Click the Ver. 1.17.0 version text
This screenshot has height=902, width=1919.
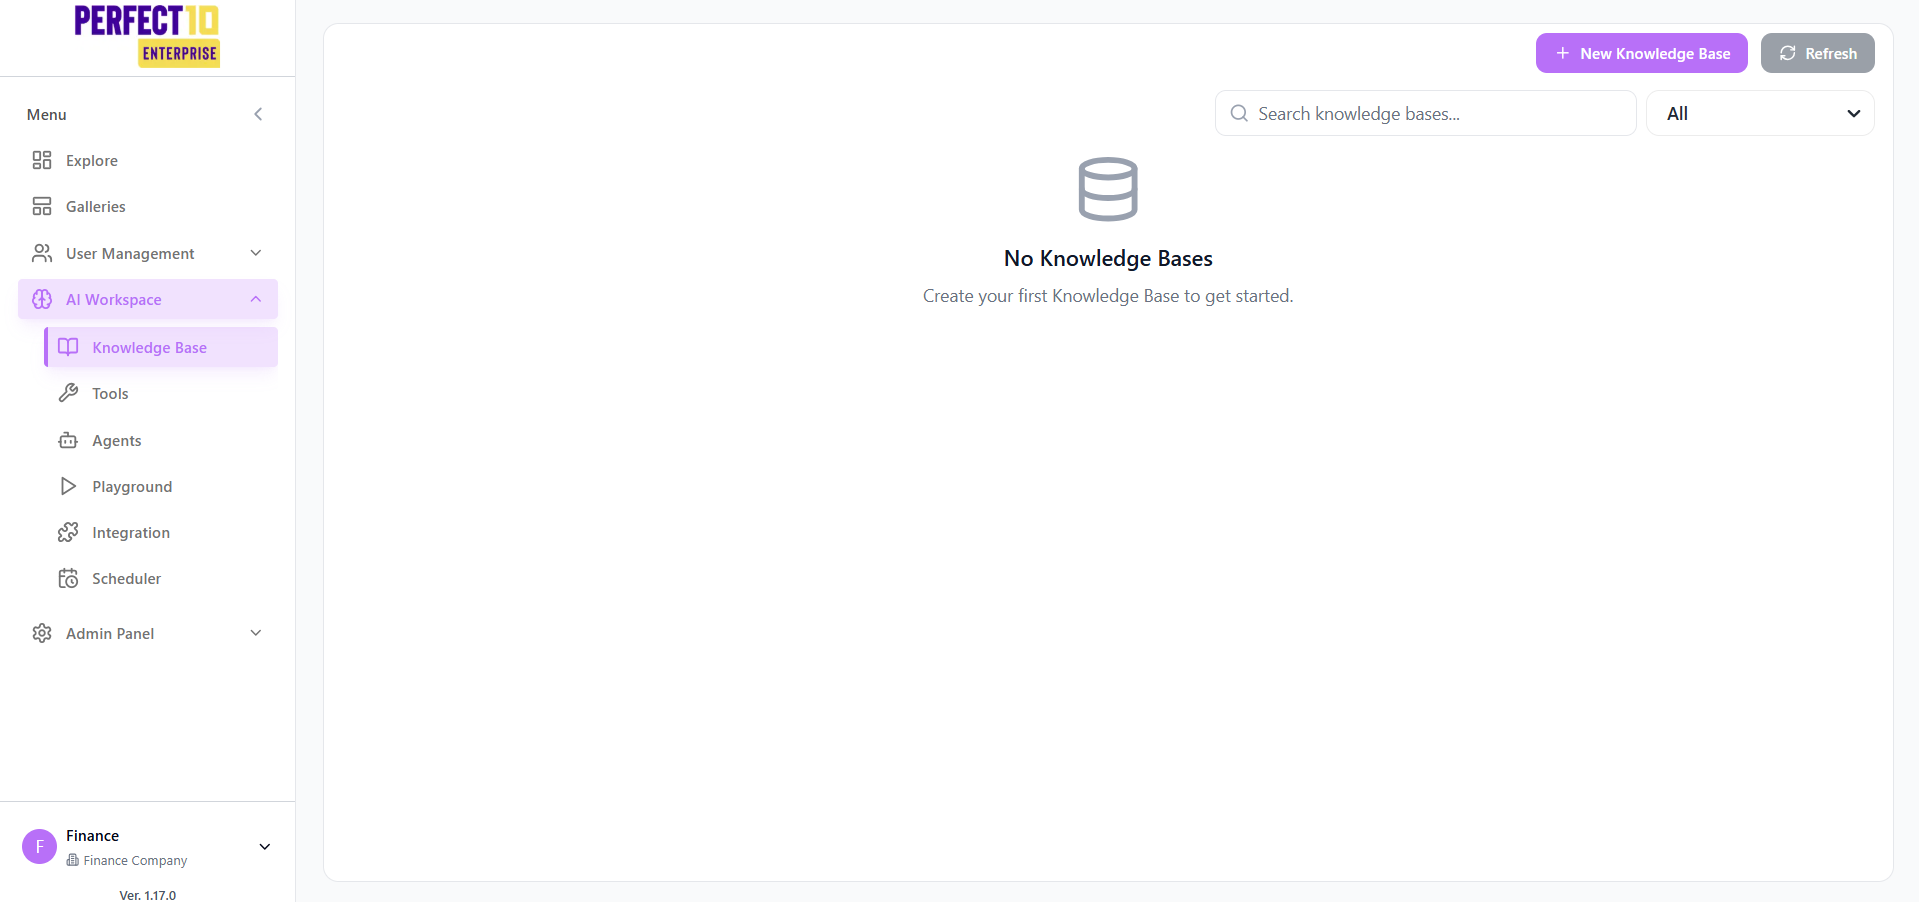point(148,895)
